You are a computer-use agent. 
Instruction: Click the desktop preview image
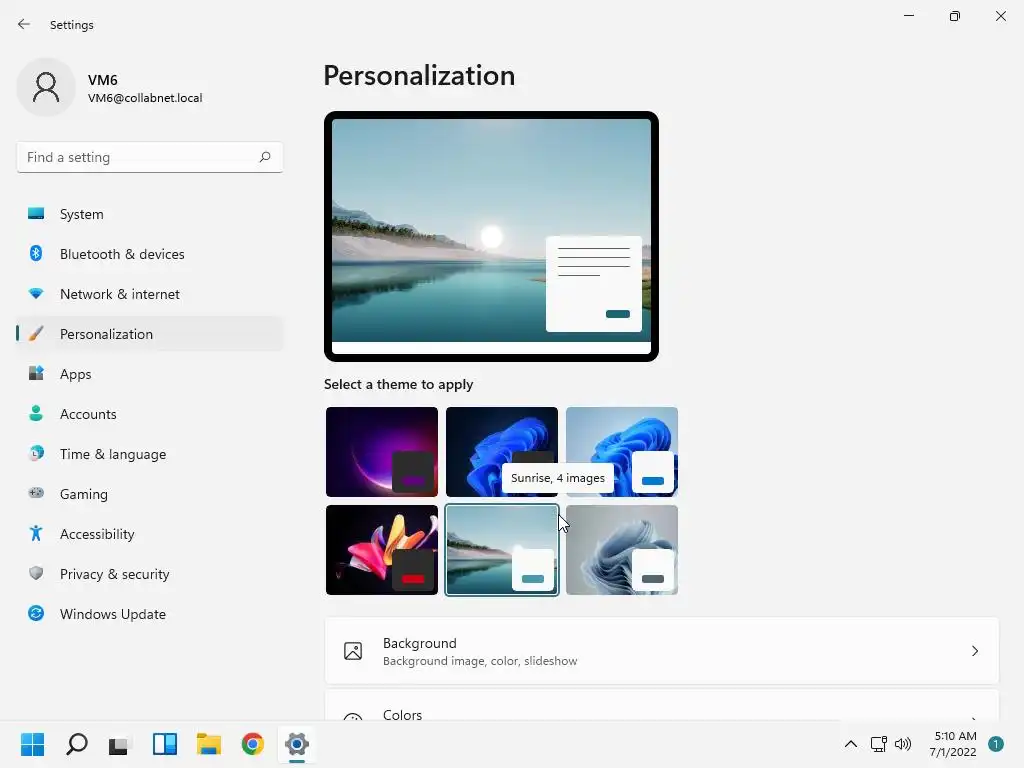point(491,236)
